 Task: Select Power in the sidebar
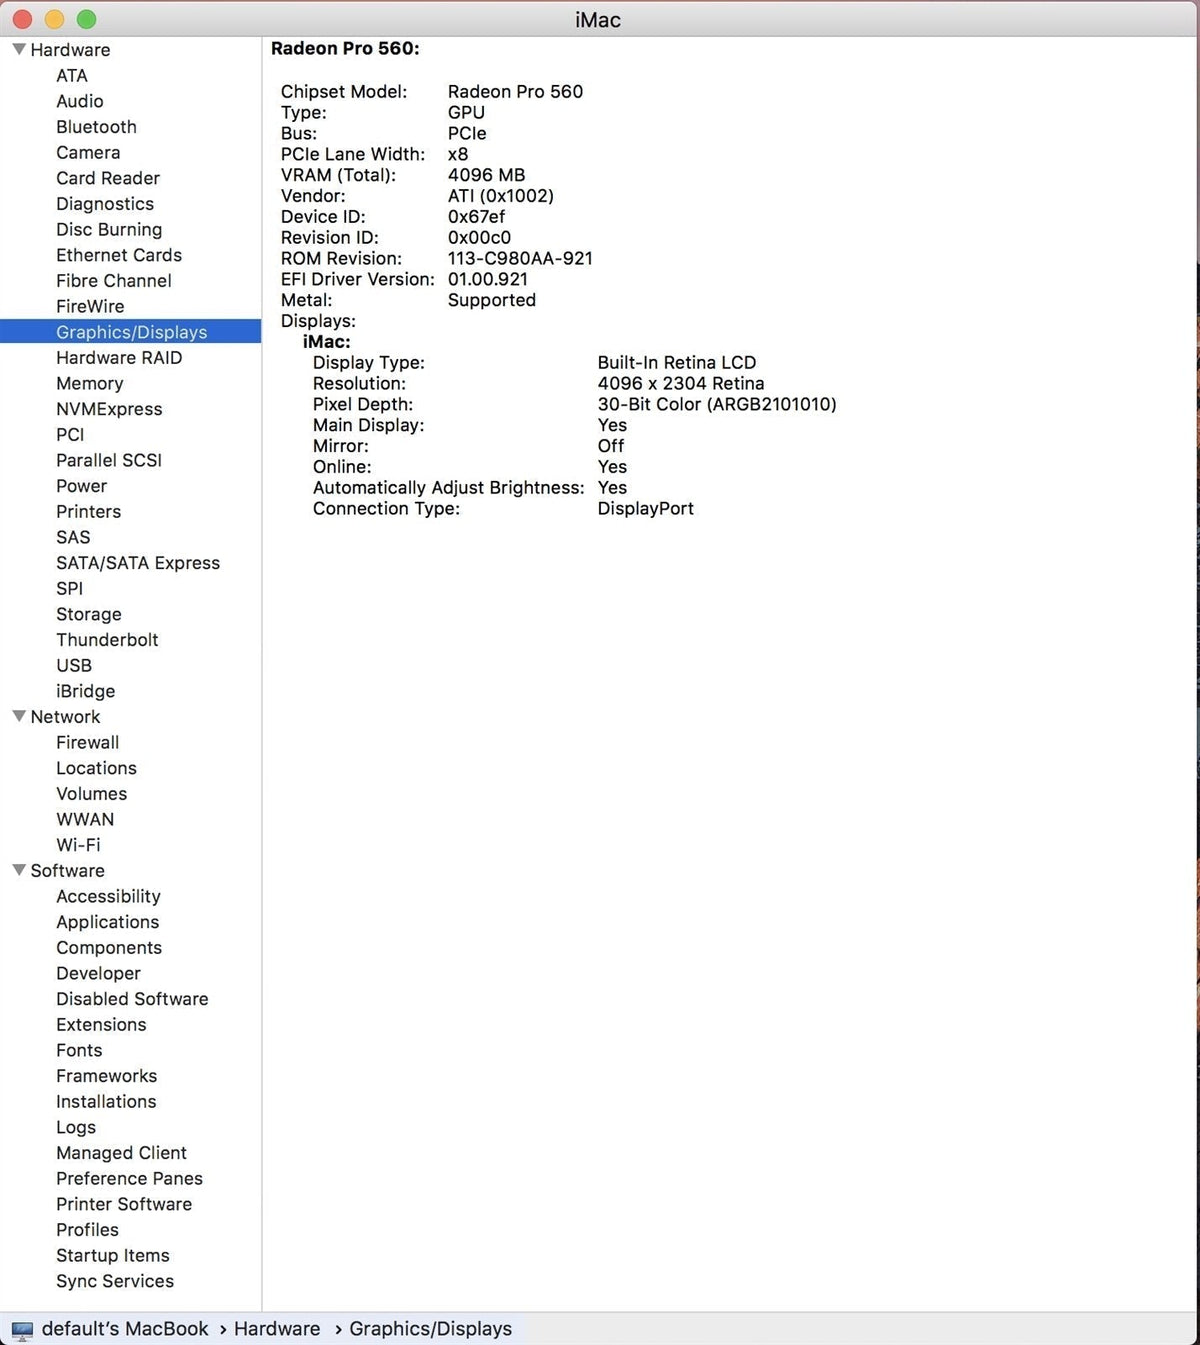point(81,486)
